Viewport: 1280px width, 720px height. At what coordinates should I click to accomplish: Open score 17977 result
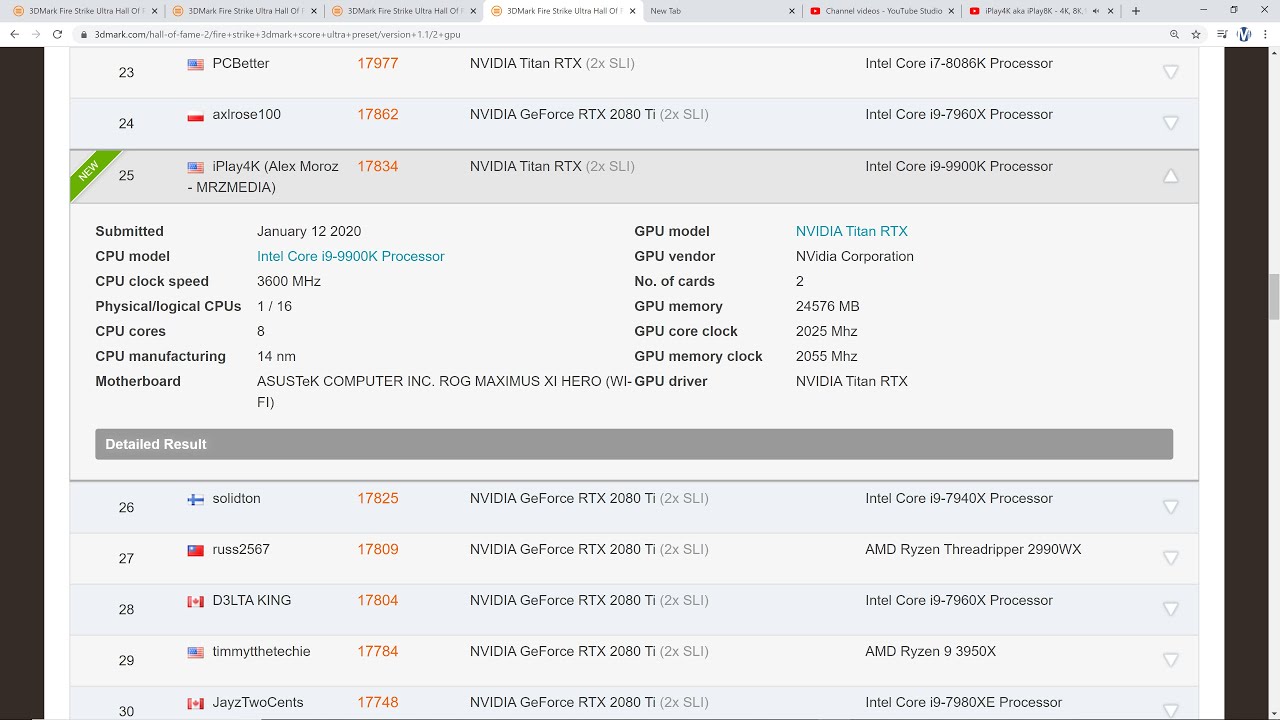pyautogui.click(x=378, y=63)
